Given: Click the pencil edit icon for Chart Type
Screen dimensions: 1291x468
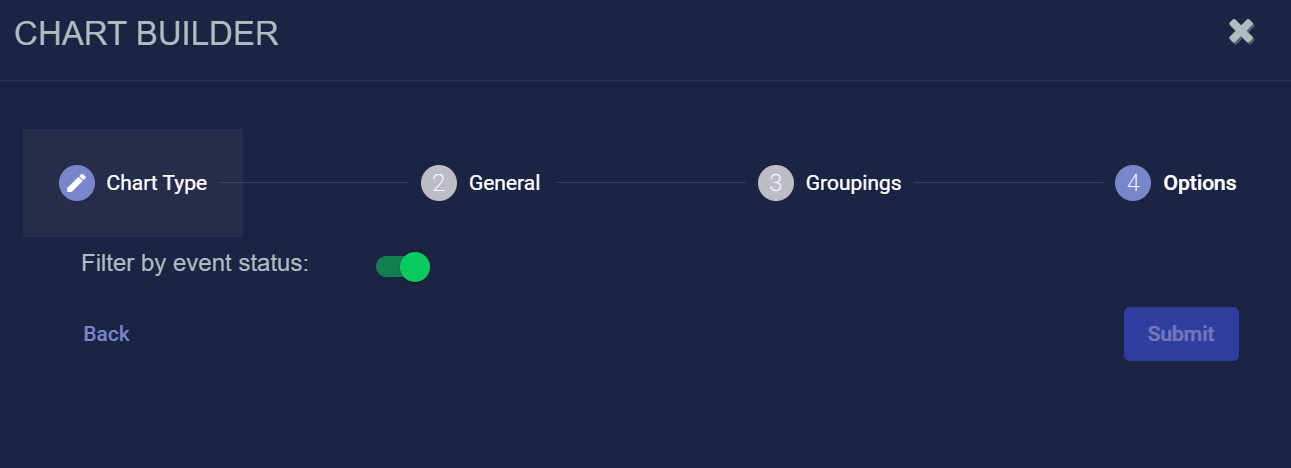Looking at the screenshot, I should pyautogui.click(x=77, y=183).
